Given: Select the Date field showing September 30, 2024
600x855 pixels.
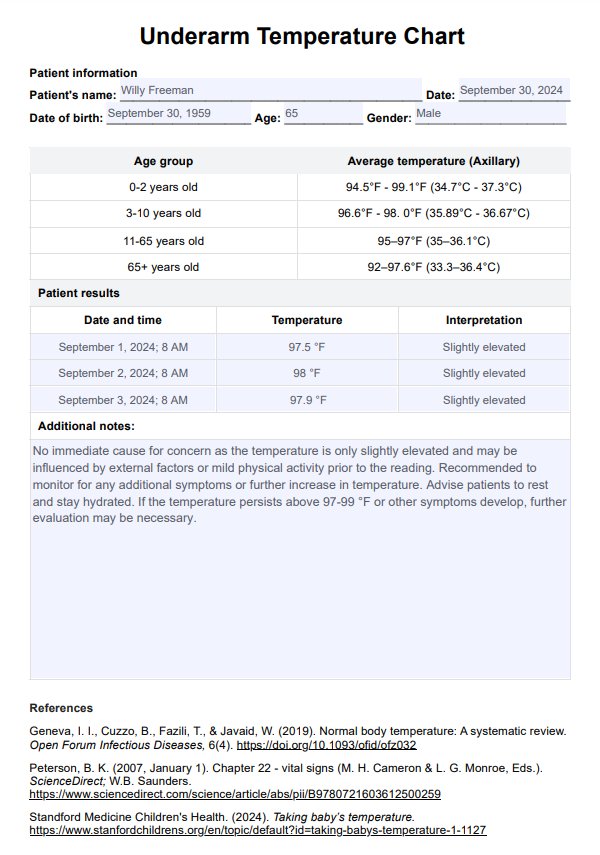Looking at the screenshot, I should [x=513, y=91].
